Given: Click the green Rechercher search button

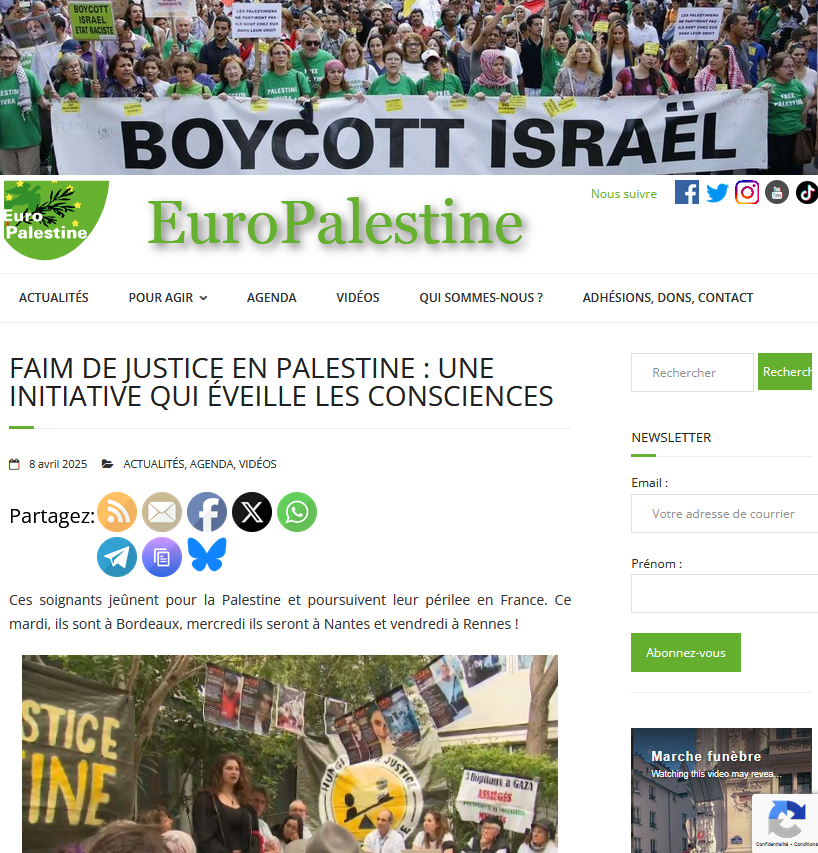Looking at the screenshot, I should (x=785, y=372).
